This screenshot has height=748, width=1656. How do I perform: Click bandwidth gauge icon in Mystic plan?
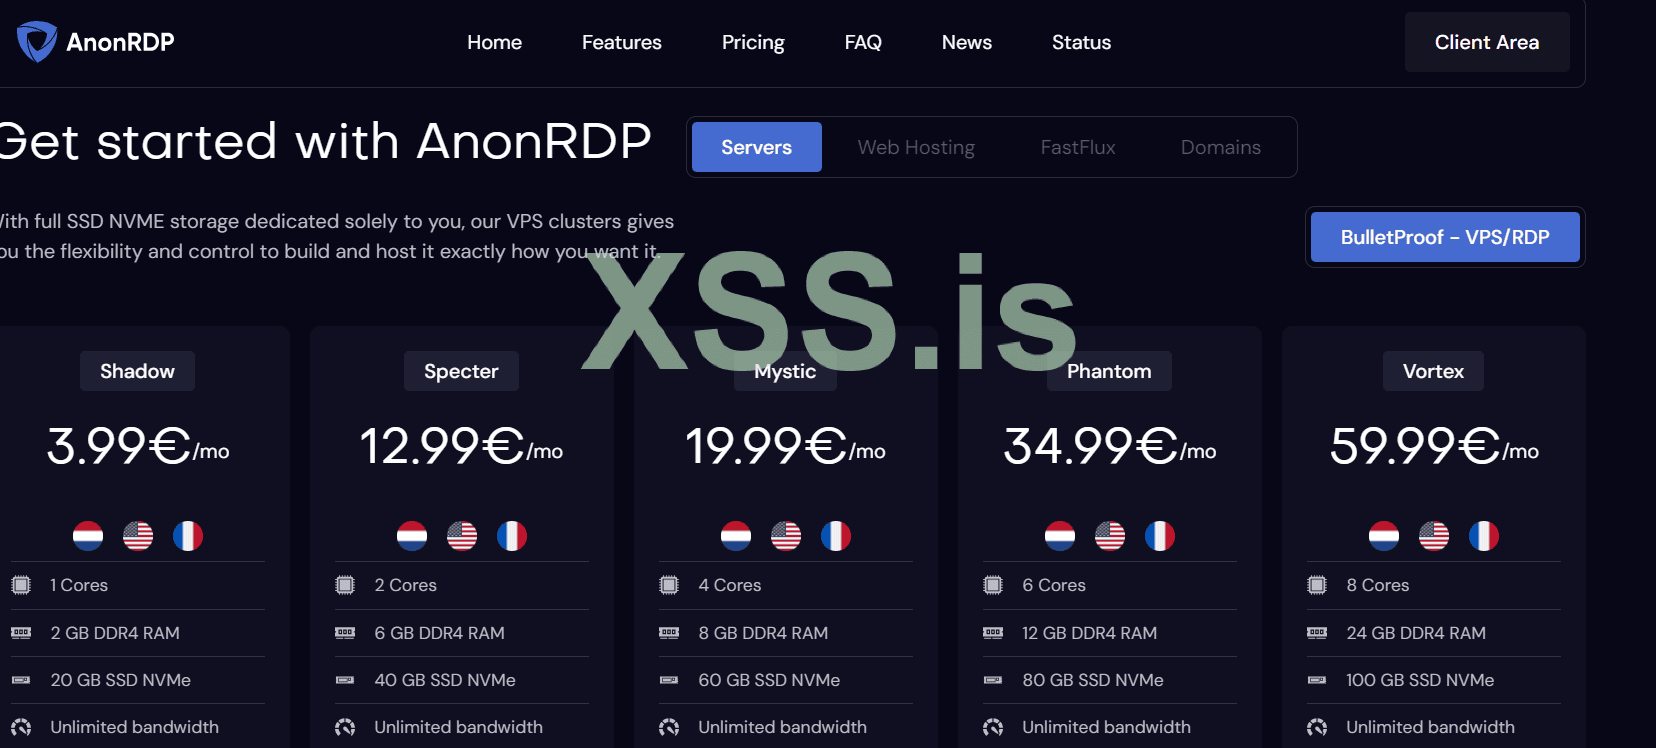[669, 727]
